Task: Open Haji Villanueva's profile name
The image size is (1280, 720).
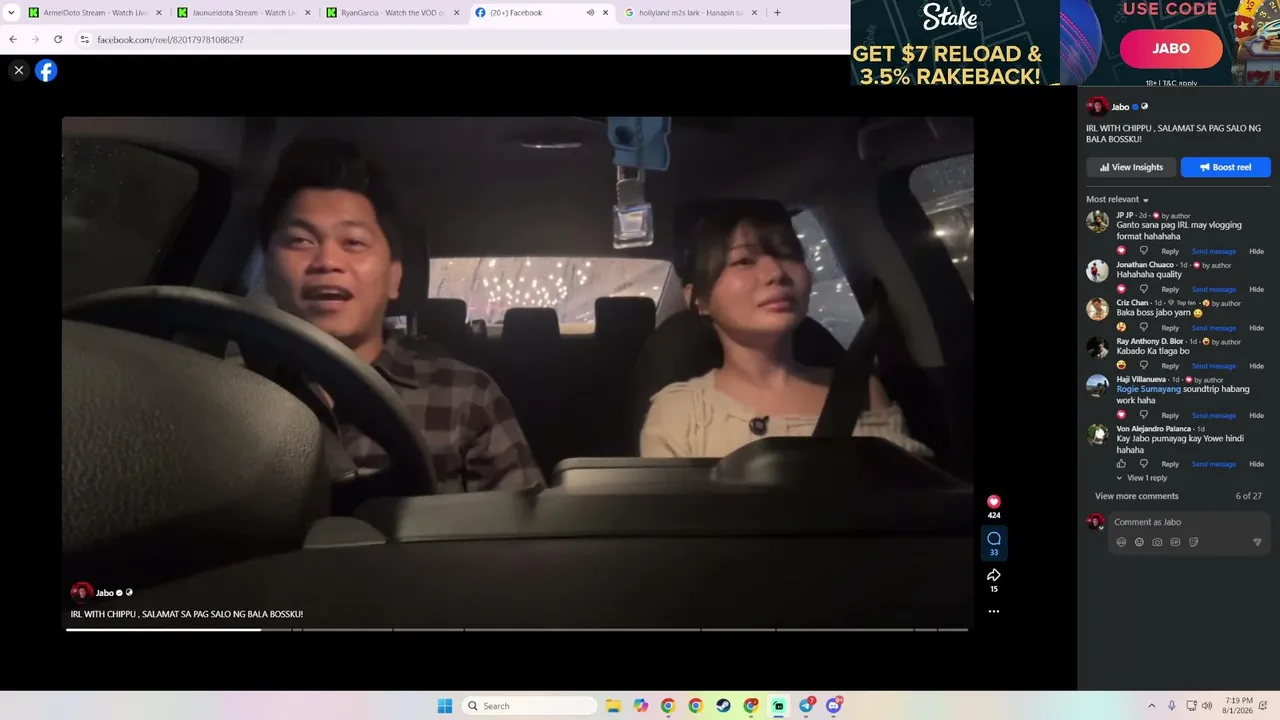Action: 1141,379
